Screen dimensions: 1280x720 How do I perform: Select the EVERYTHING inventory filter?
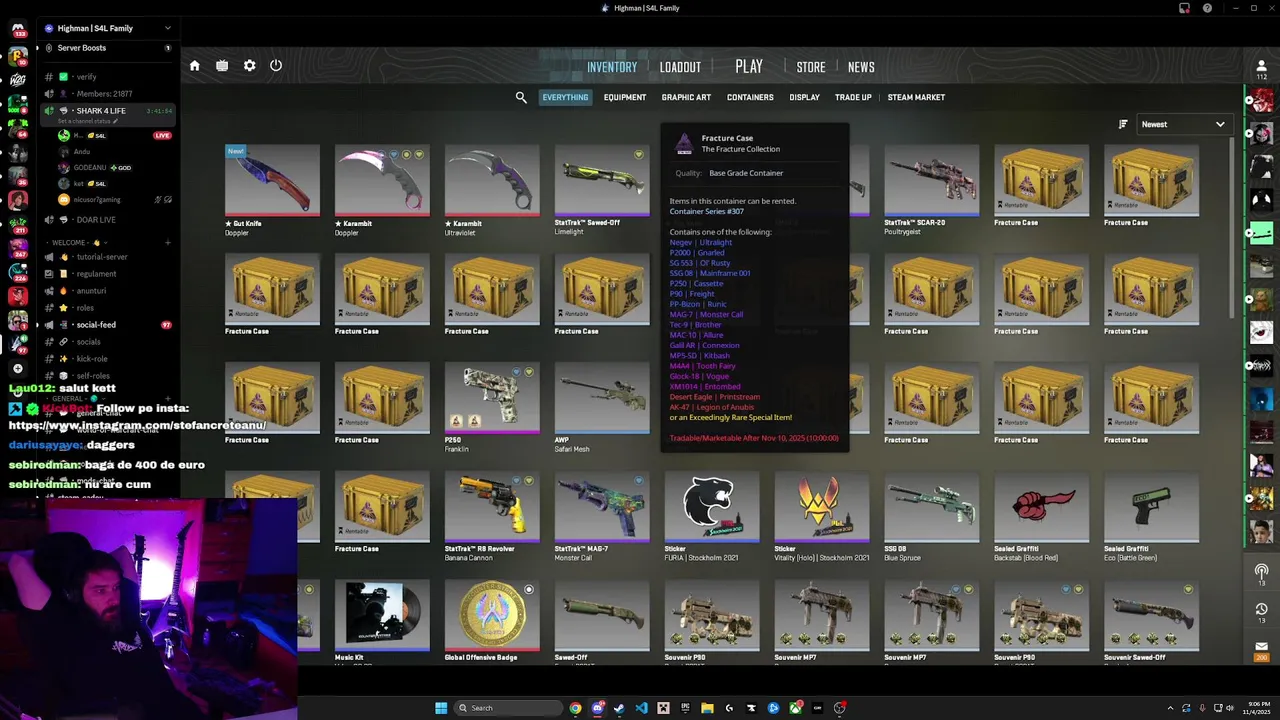coord(565,97)
